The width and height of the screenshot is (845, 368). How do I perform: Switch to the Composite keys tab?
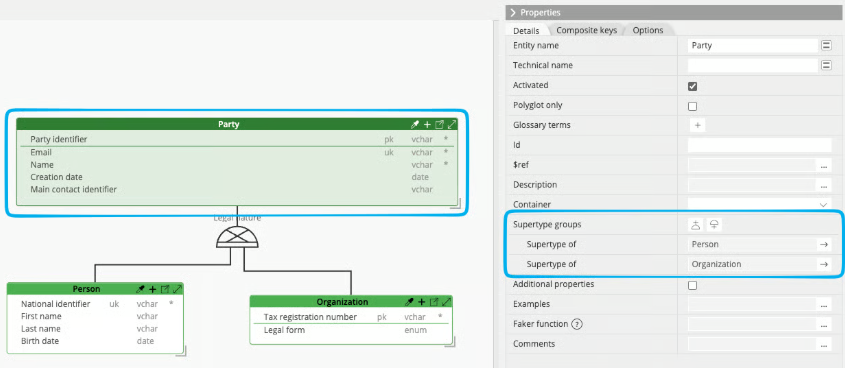586,30
